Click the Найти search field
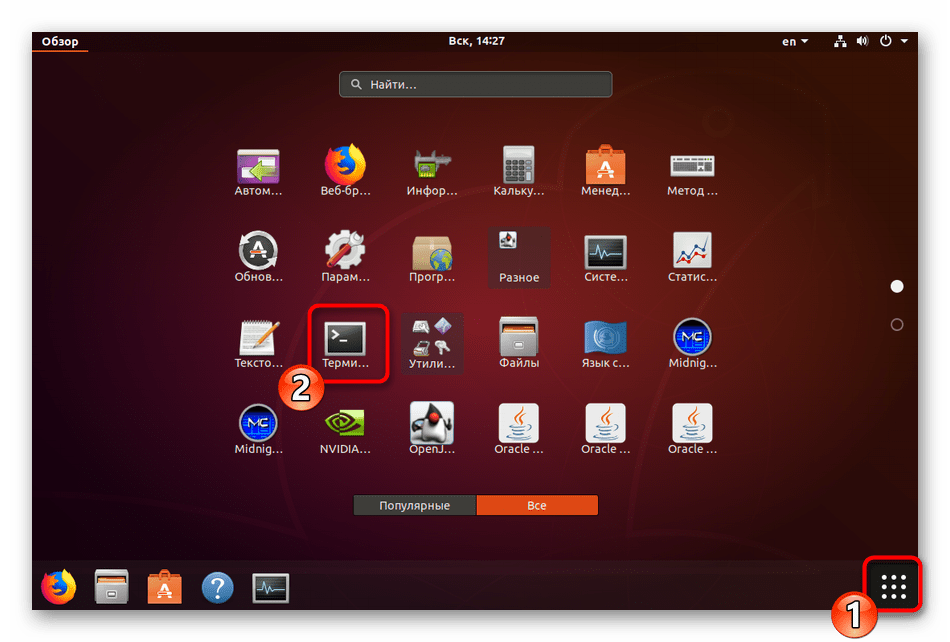 click(x=475, y=85)
